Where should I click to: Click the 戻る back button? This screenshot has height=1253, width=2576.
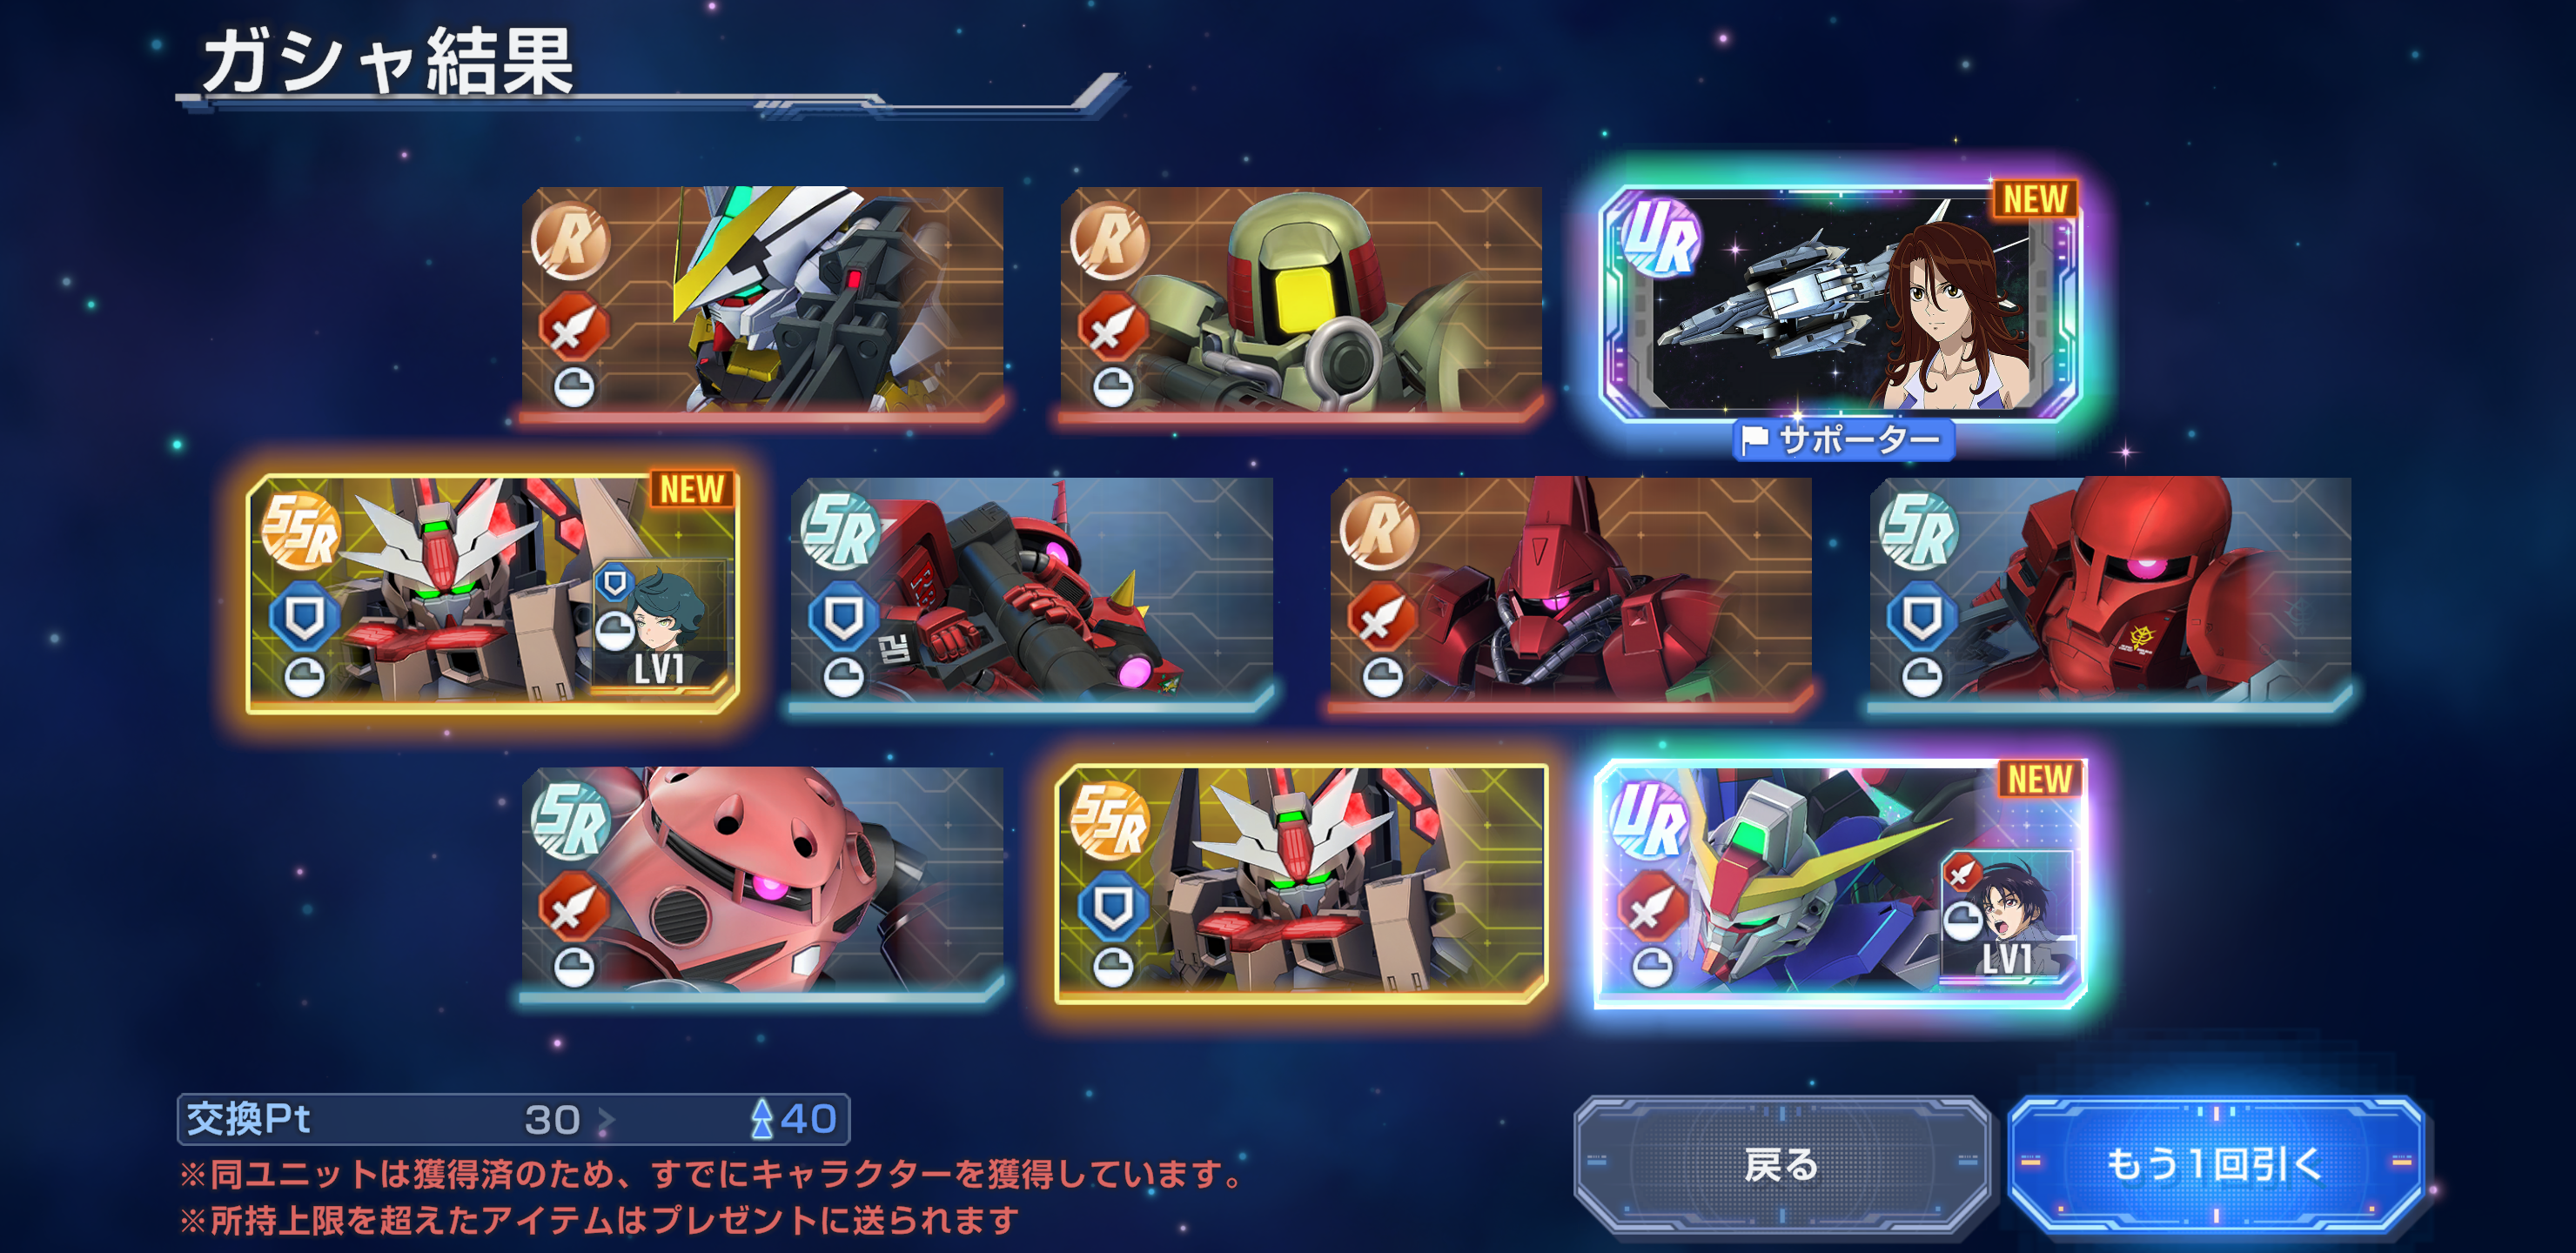point(1782,1163)
